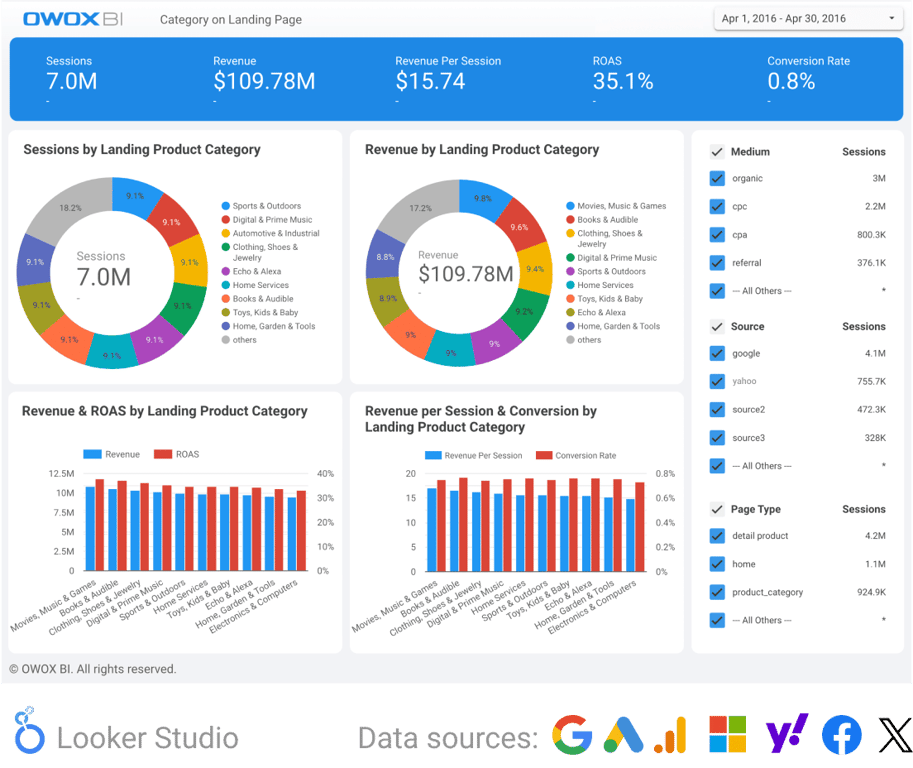The height and width of the screenshot is (768, 913).
Task: Click the Looker Studio logo icon
Action: tap(29, 731)
